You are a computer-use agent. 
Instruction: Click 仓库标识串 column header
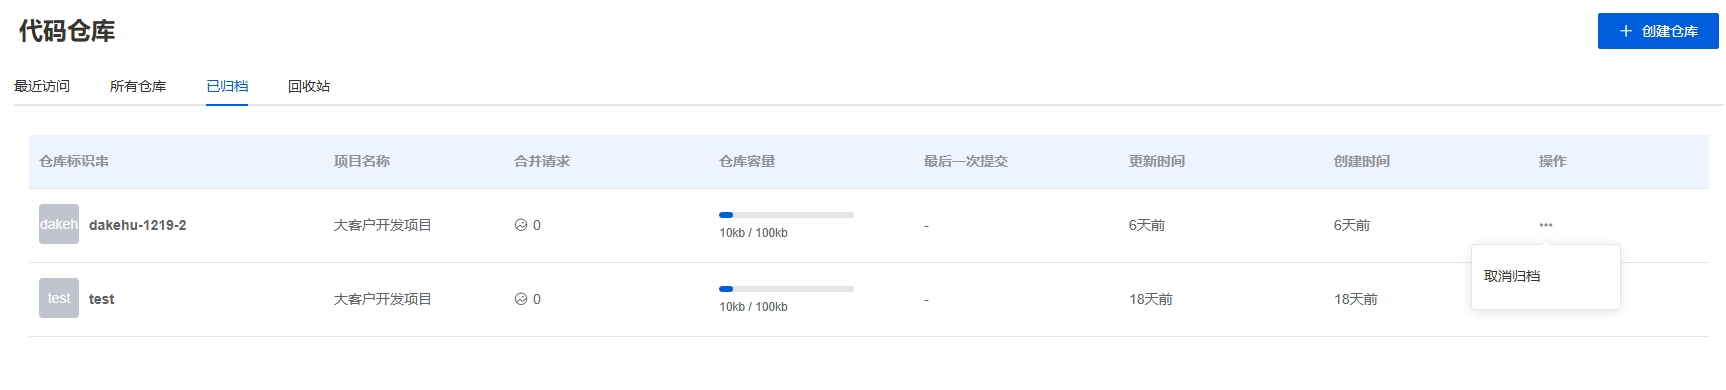pos(74,161)
